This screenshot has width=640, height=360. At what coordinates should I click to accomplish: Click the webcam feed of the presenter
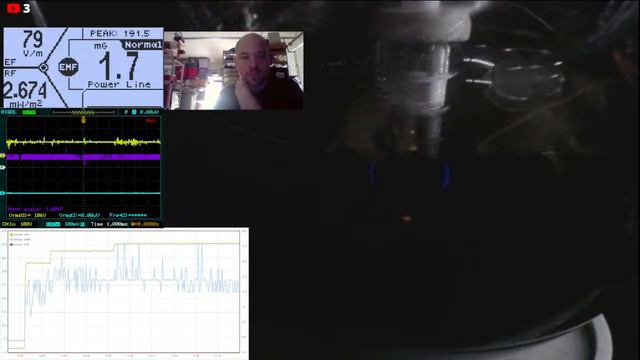pyautogui.click(x=233, y=71)
